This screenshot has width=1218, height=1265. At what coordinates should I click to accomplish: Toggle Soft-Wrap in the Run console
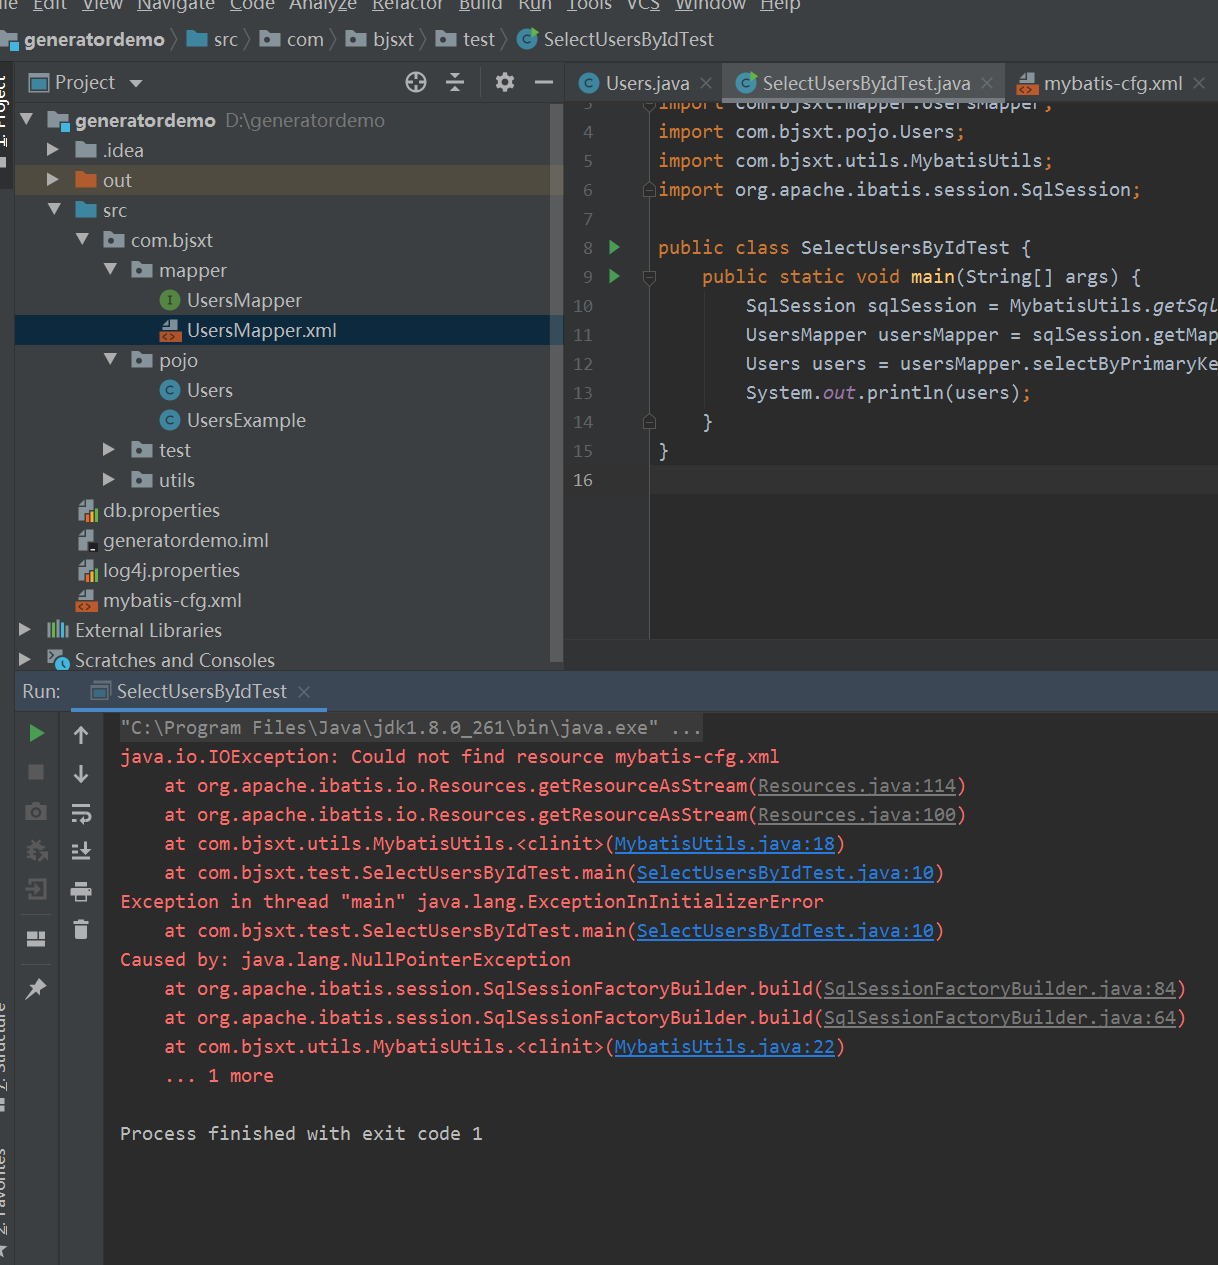coord(81,813)
